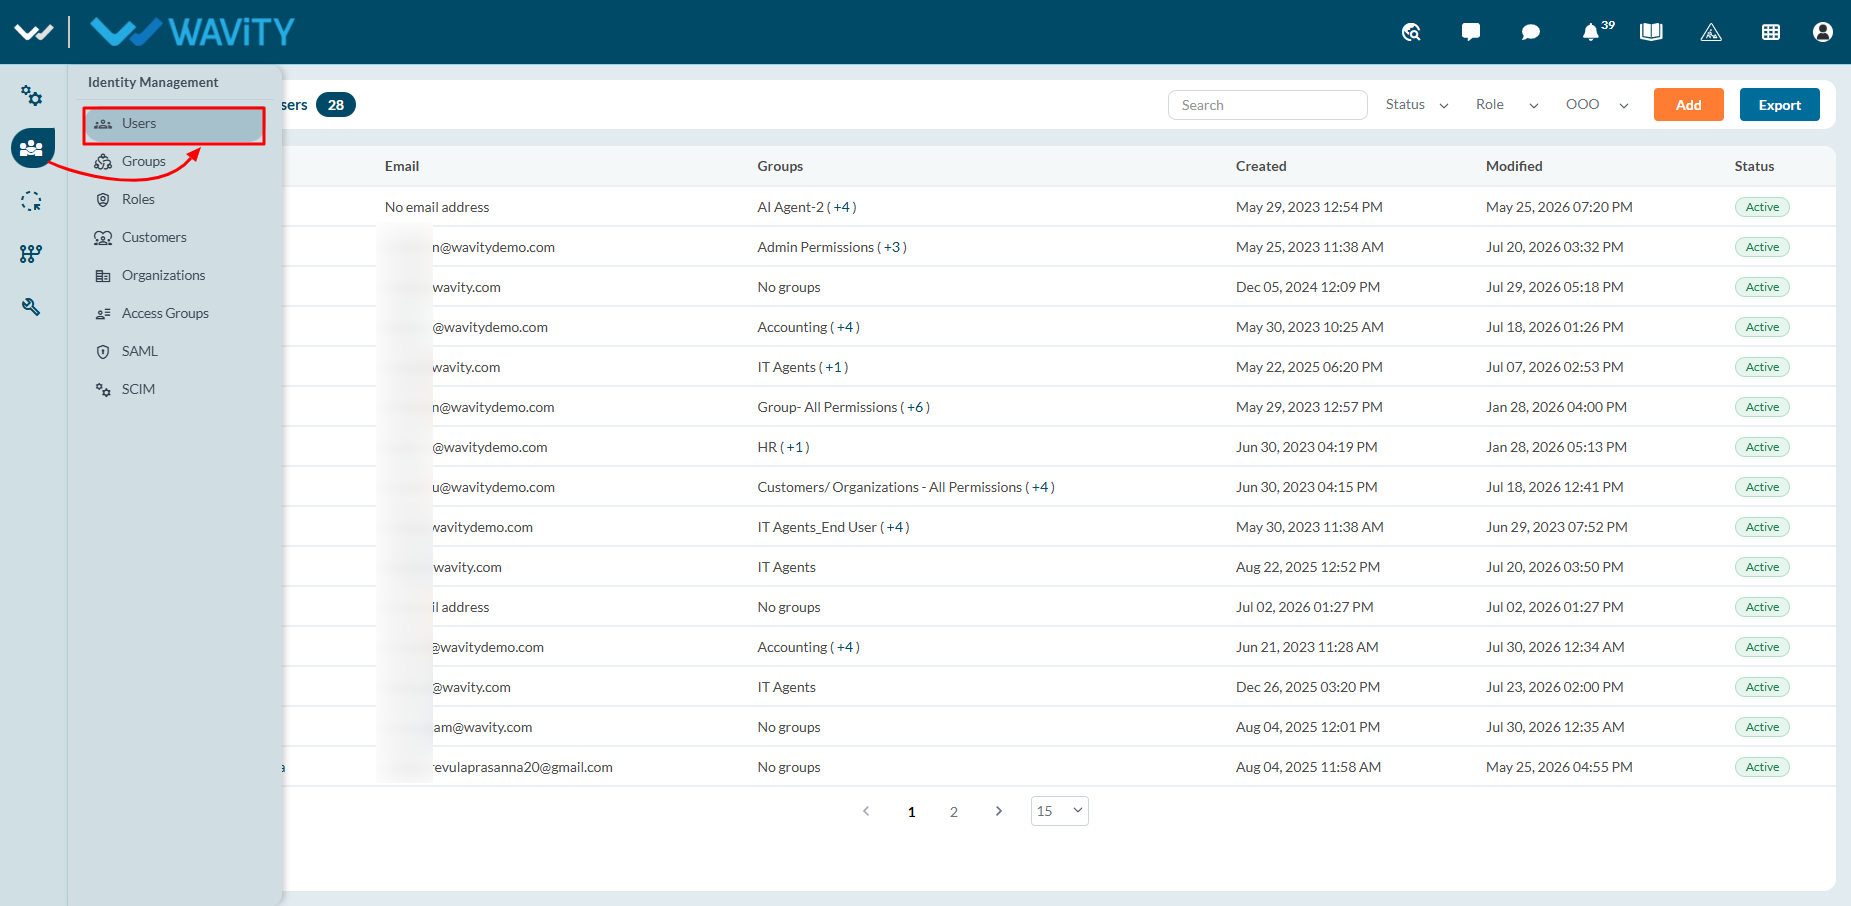Viewport: 1851px width, 906px height.
Task: Click the Access Groups icon
Action: tap(103, 314)
